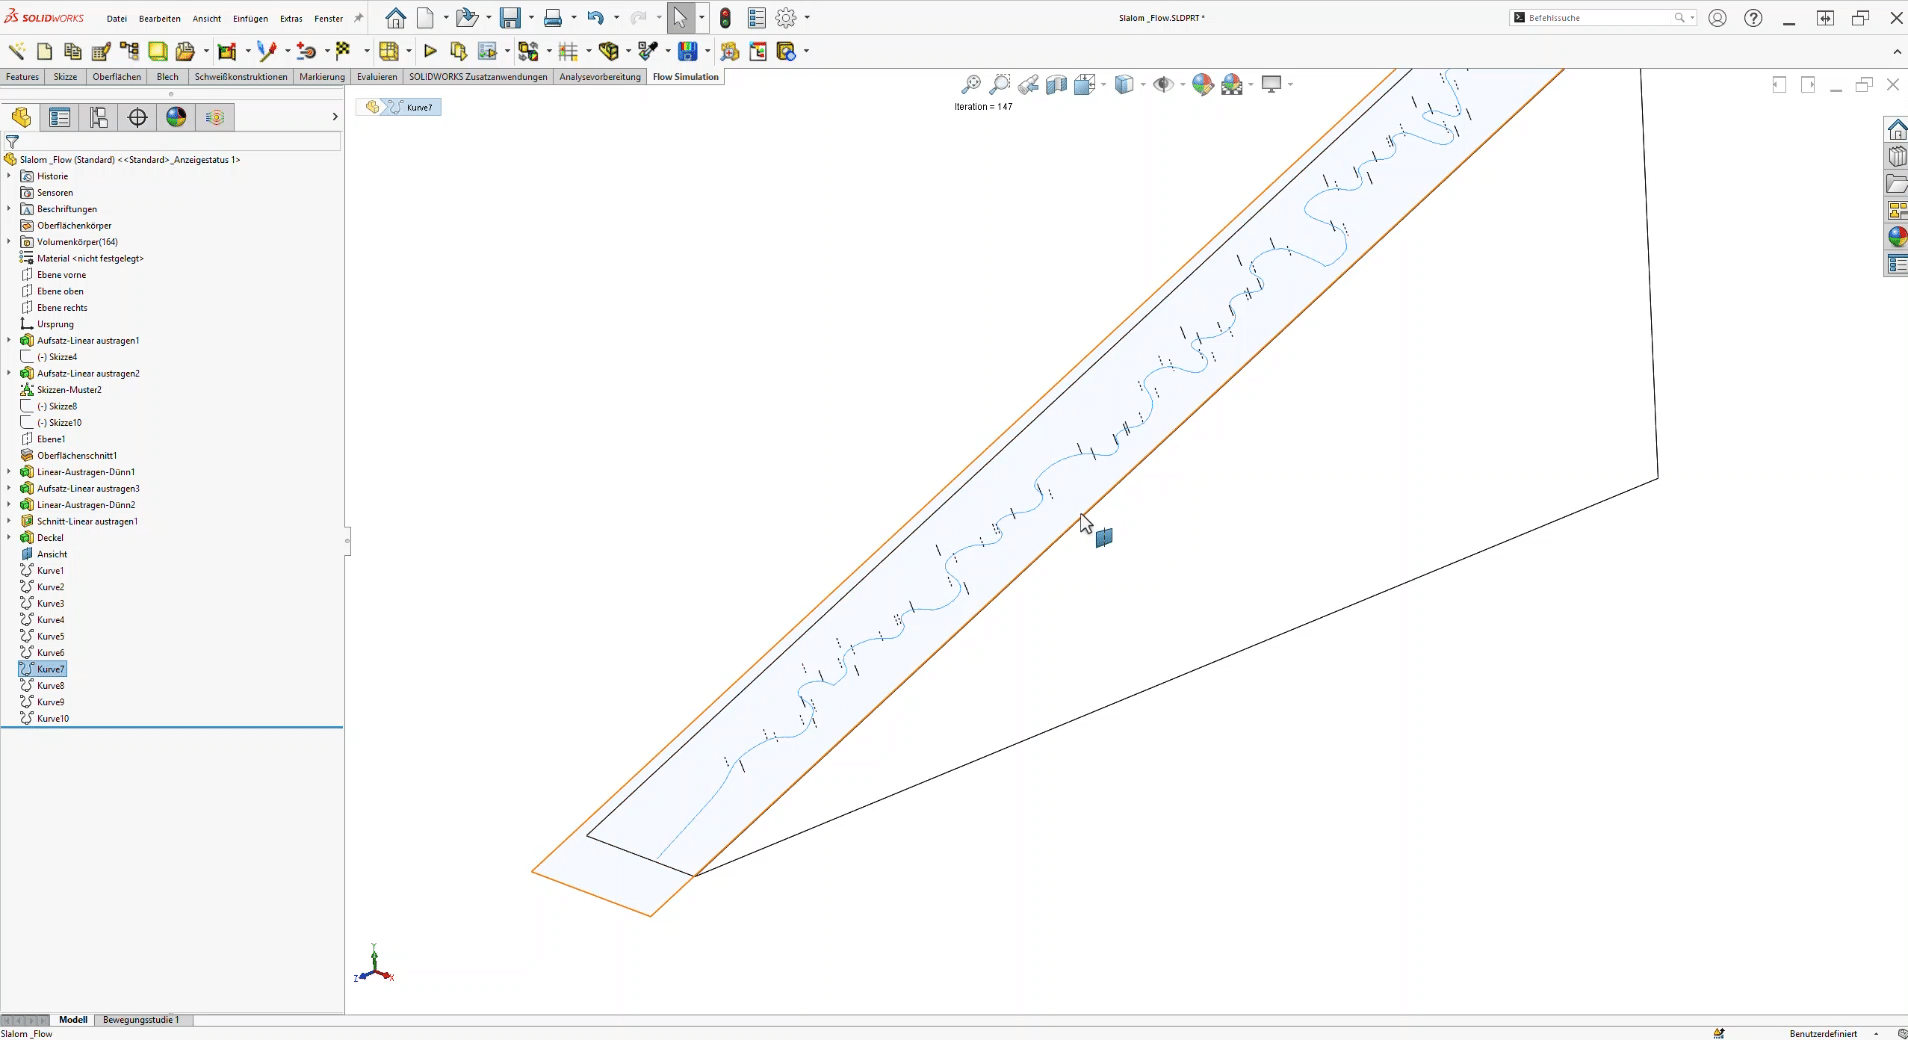Click the Befehlssuche search field
1908x1040 pixels.
point(1600,18)
